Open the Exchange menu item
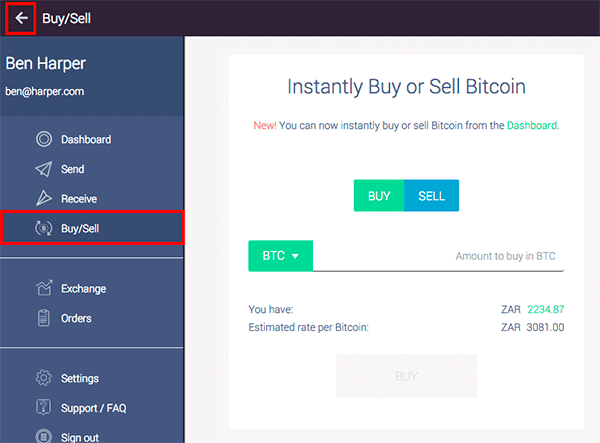Viewport: 600px width, 443px height. click(83, 288)
